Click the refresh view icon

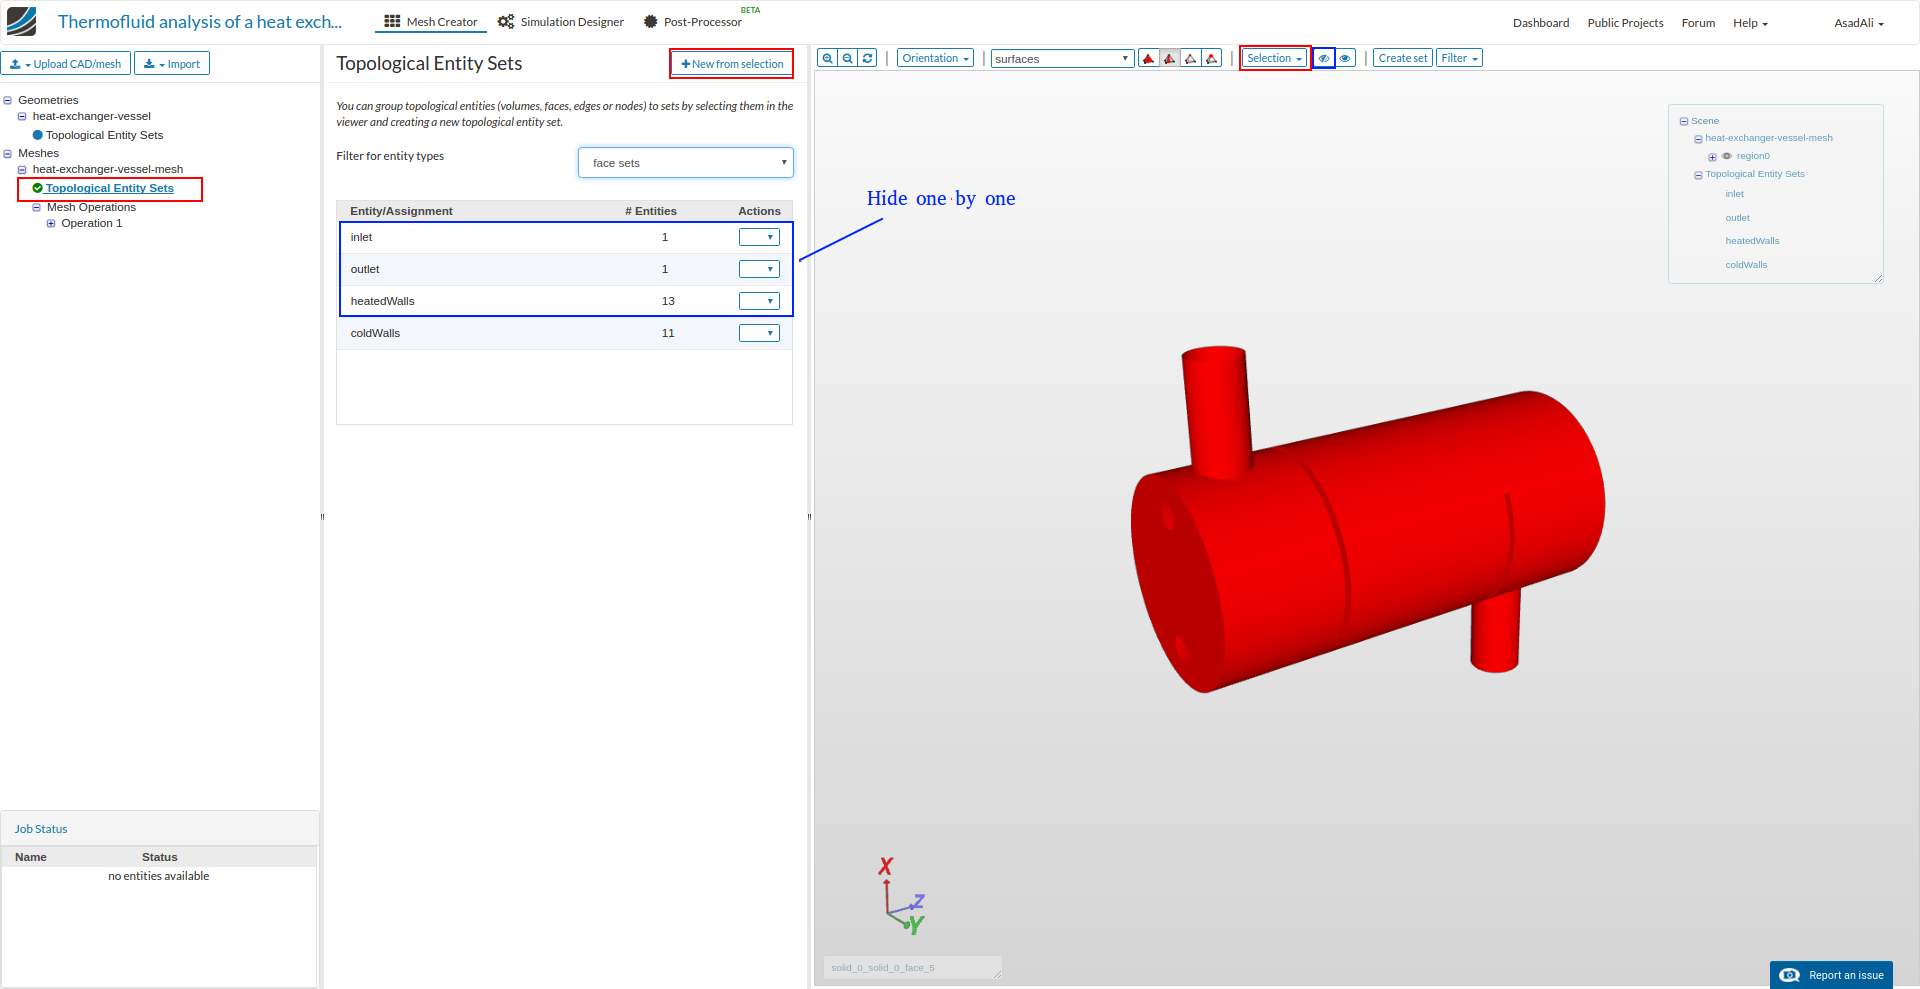[x=867, y=58]
